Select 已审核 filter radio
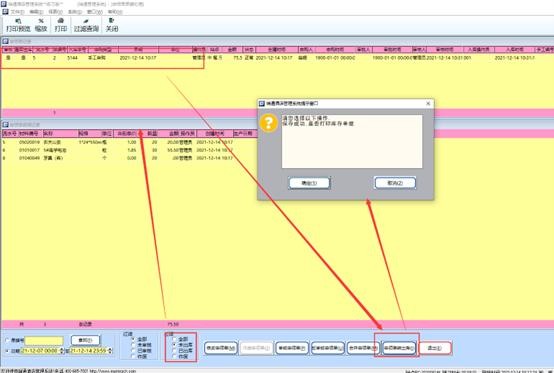The image size is (554, 373). [134, 350]
